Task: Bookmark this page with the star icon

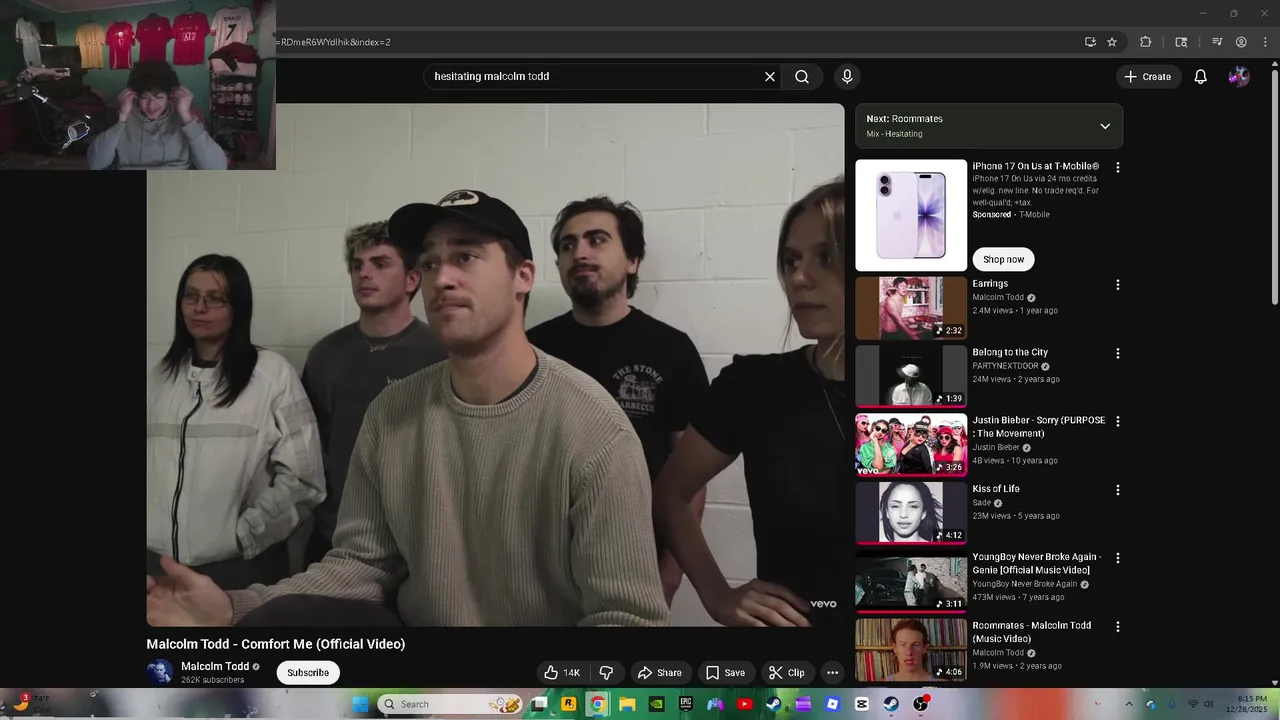Action: (x=1112, y=42)
